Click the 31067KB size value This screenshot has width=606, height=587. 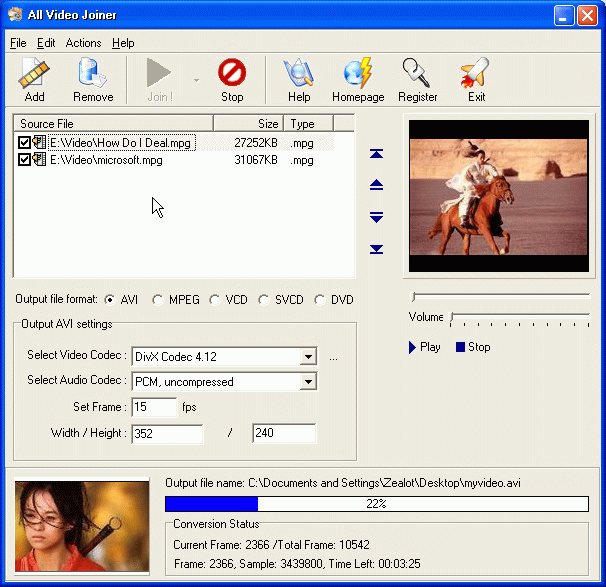(255, 160)
